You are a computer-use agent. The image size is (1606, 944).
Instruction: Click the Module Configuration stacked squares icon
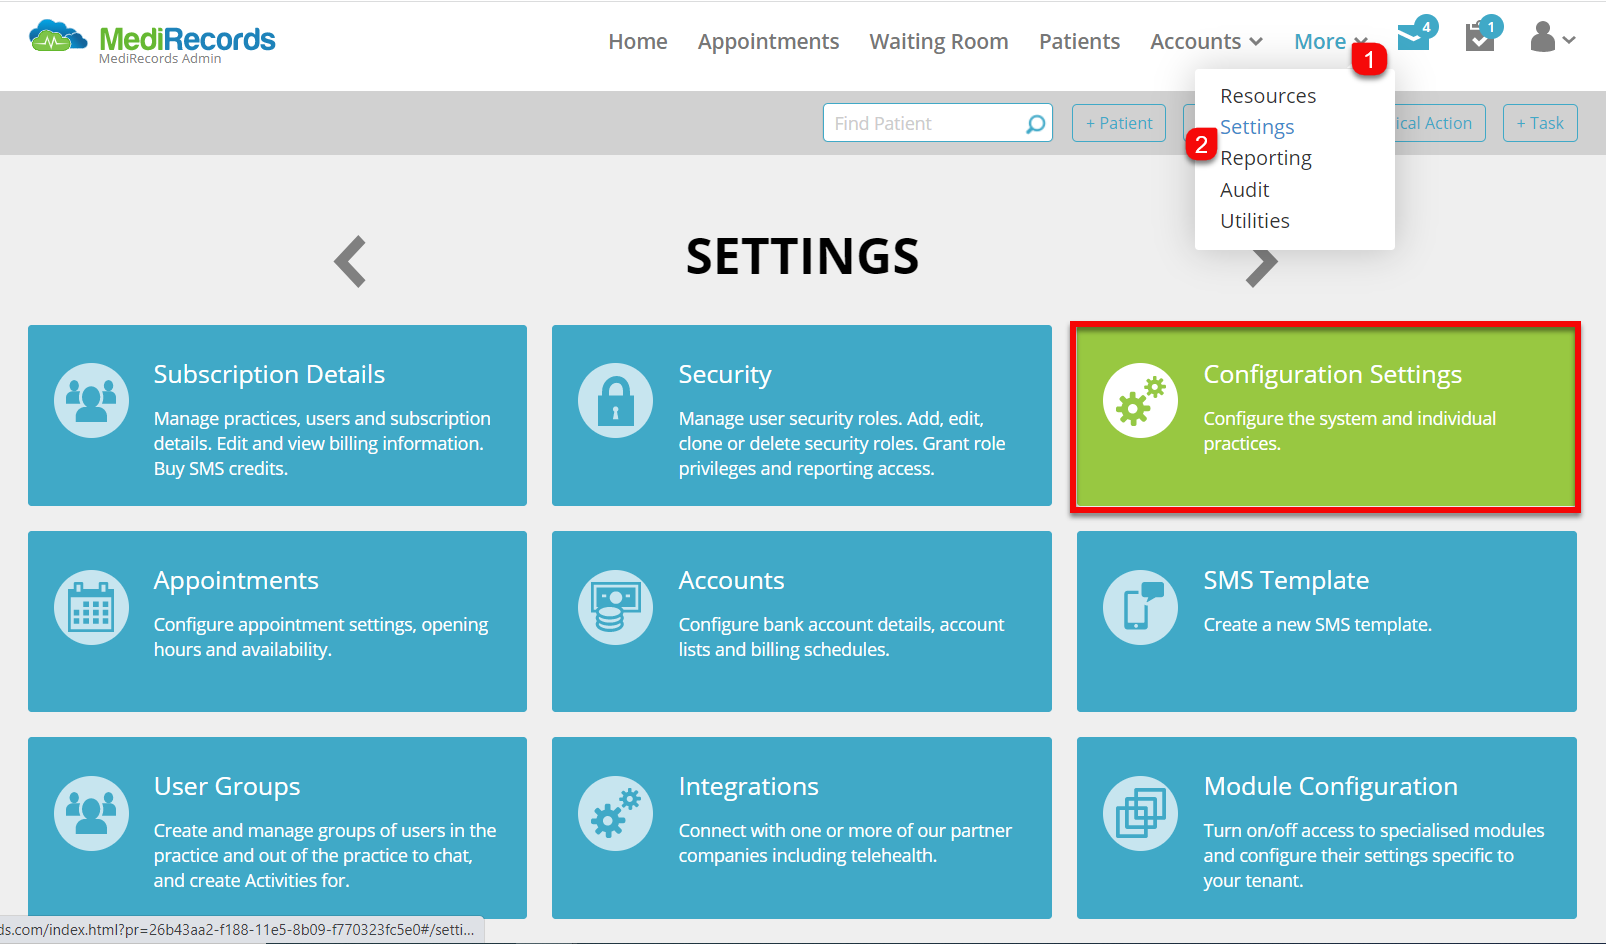click(1140, 813)
